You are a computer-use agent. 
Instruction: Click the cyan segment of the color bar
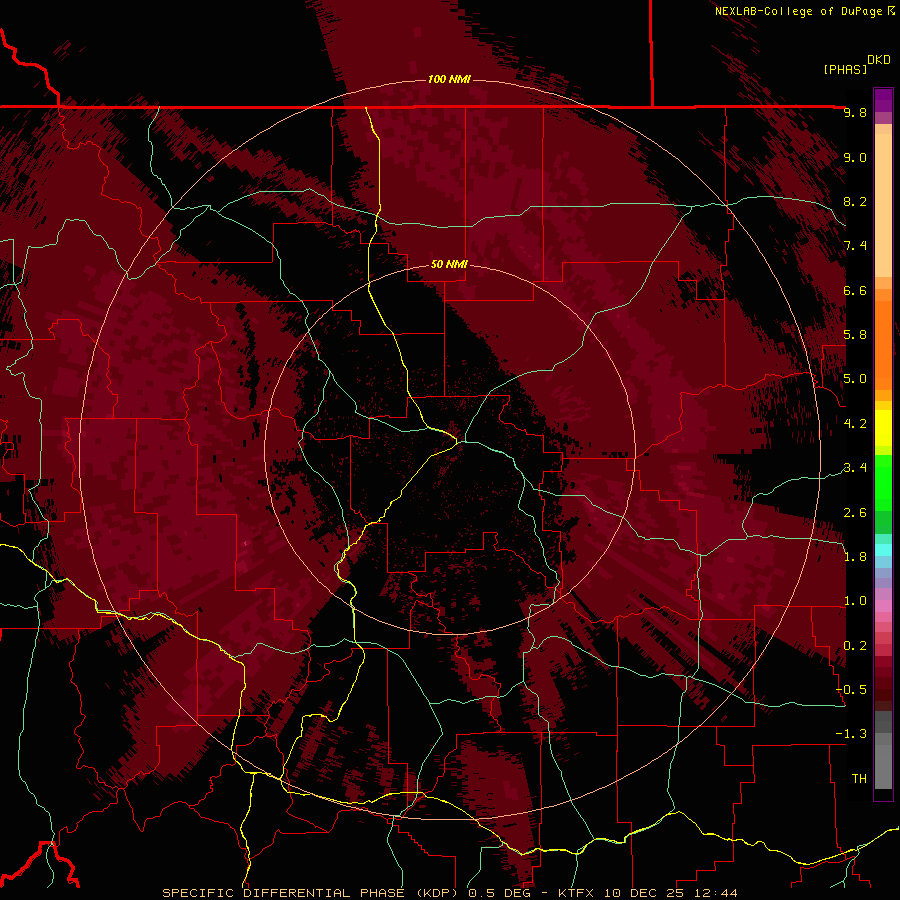883,550
